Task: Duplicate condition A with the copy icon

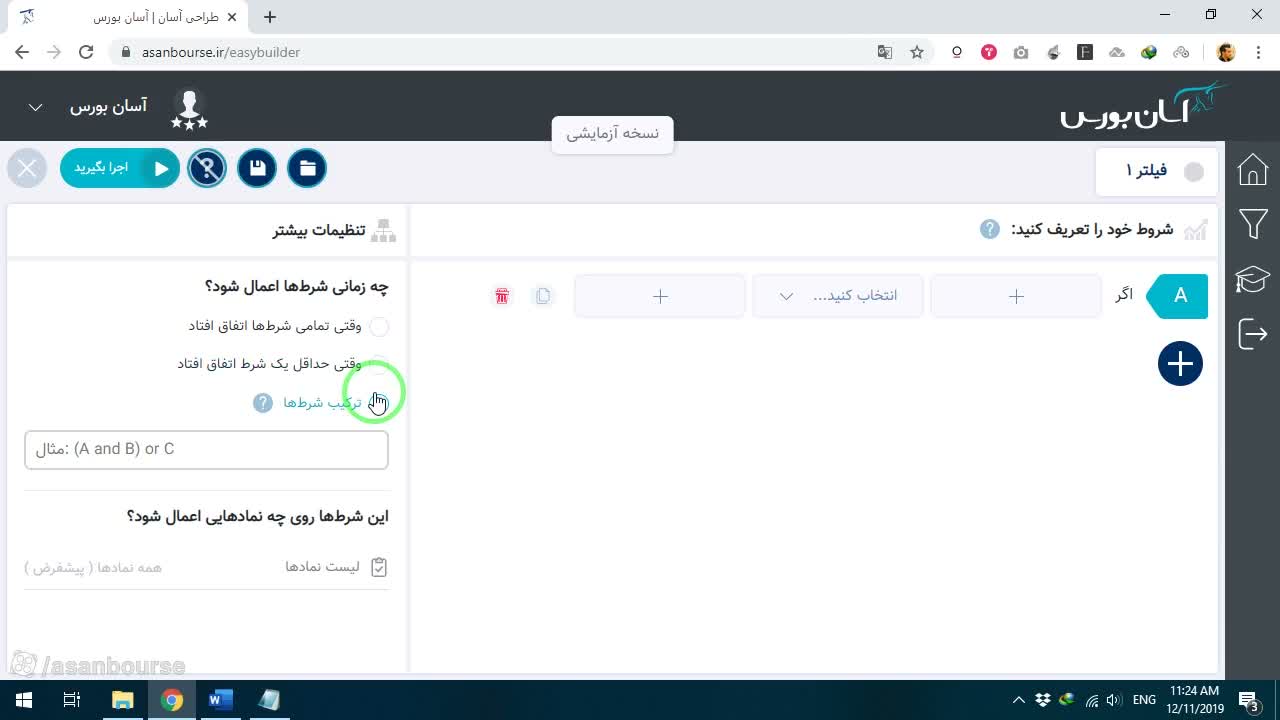Action: click(x=543, y=296)
